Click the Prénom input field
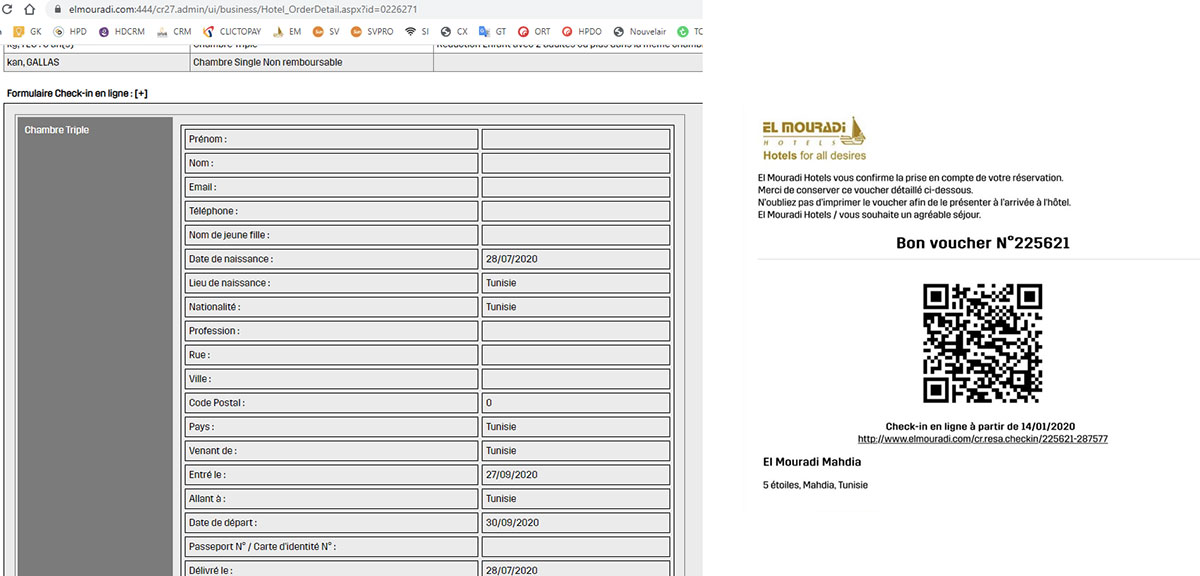The width and height of the screenshot is (1200, 576). (x=575, y=139)
